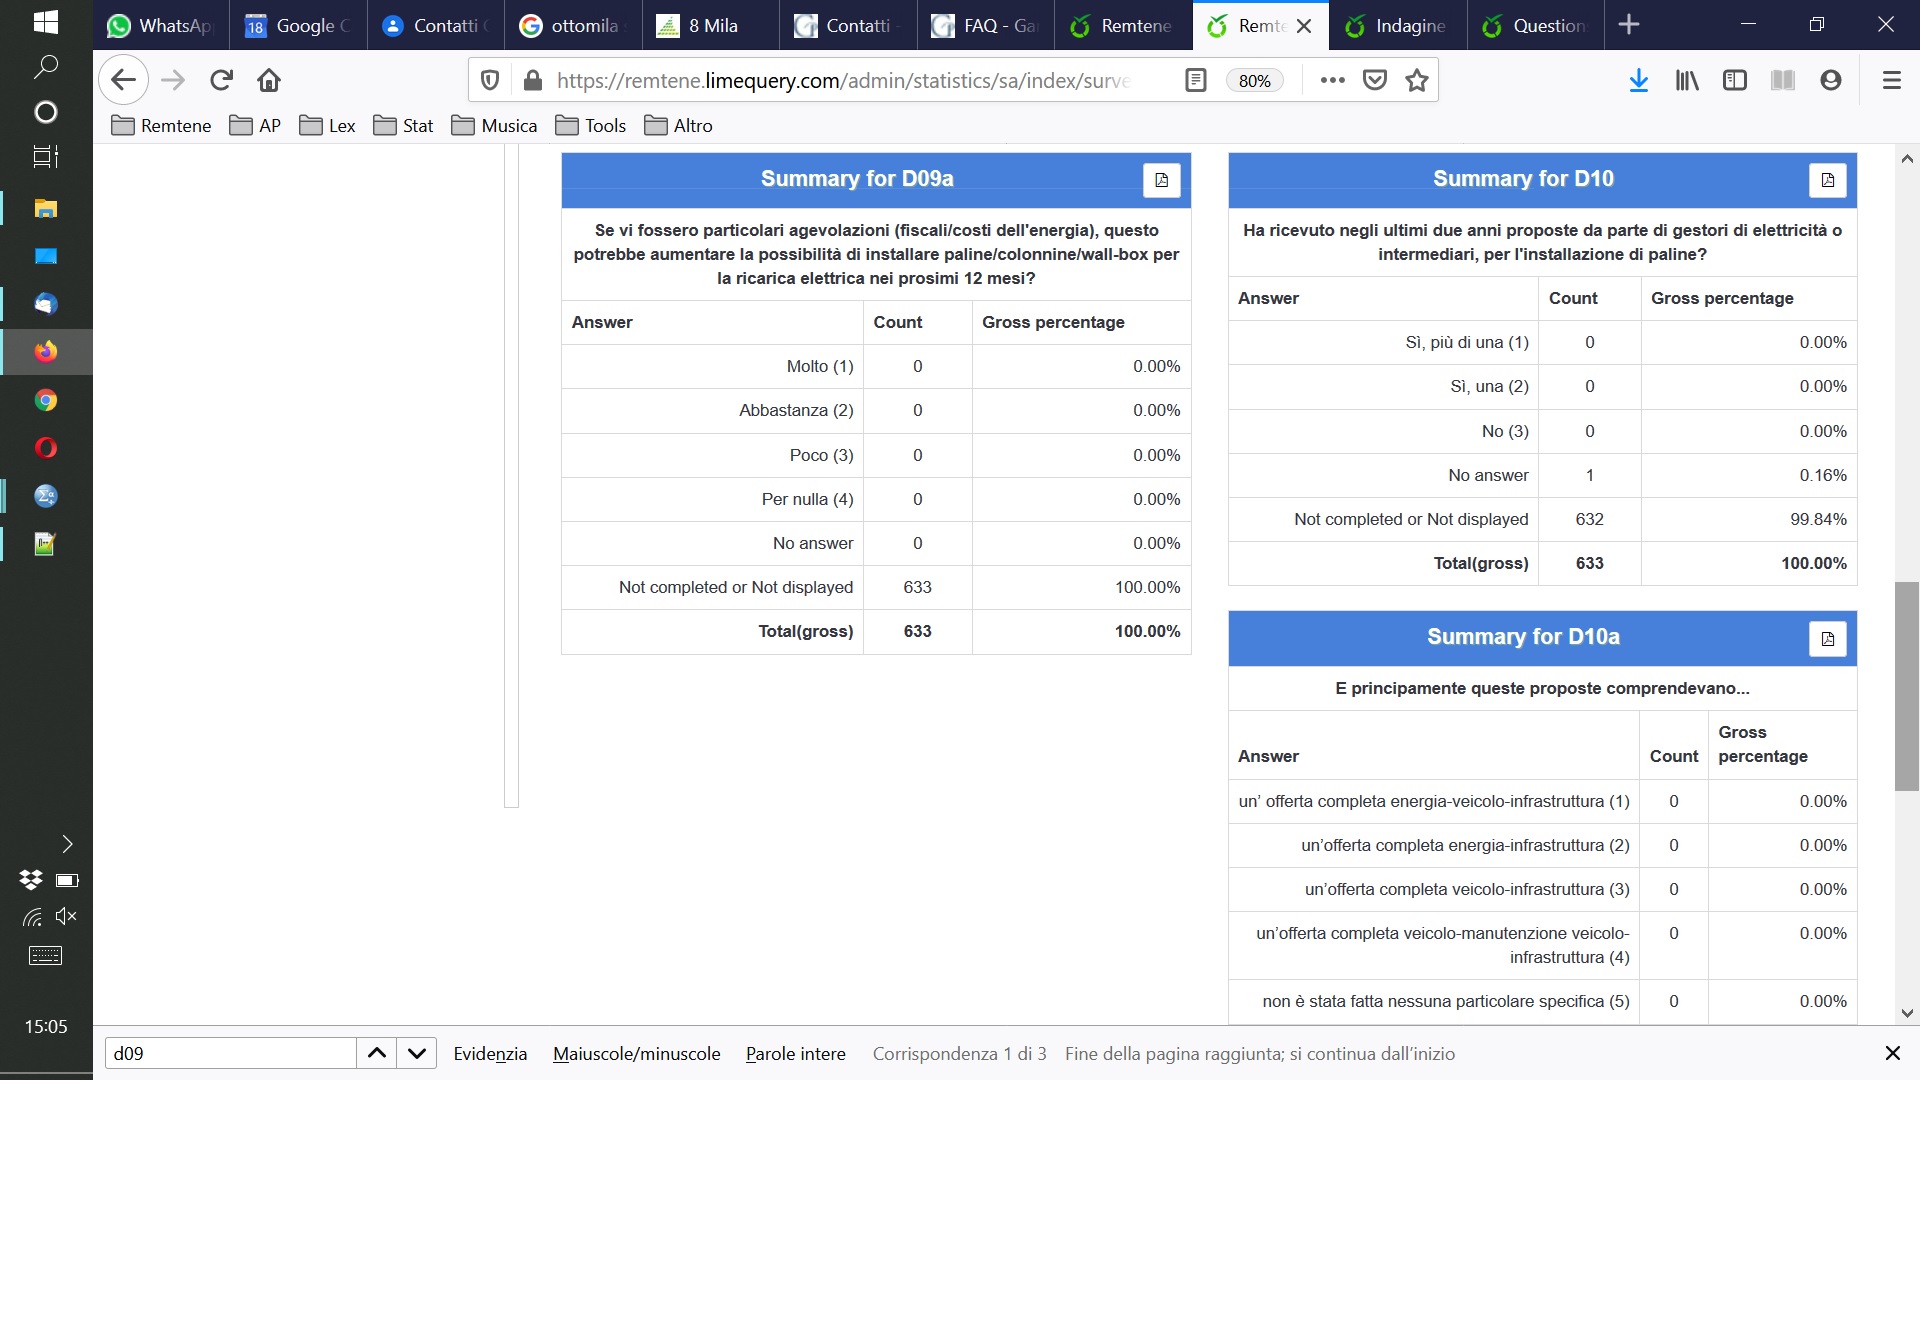The height and width of the screenshot is (1342, 1920).
Task: Toggle Parole intere whole words option
Action: pyautogui.click(x=795, y=1053)
